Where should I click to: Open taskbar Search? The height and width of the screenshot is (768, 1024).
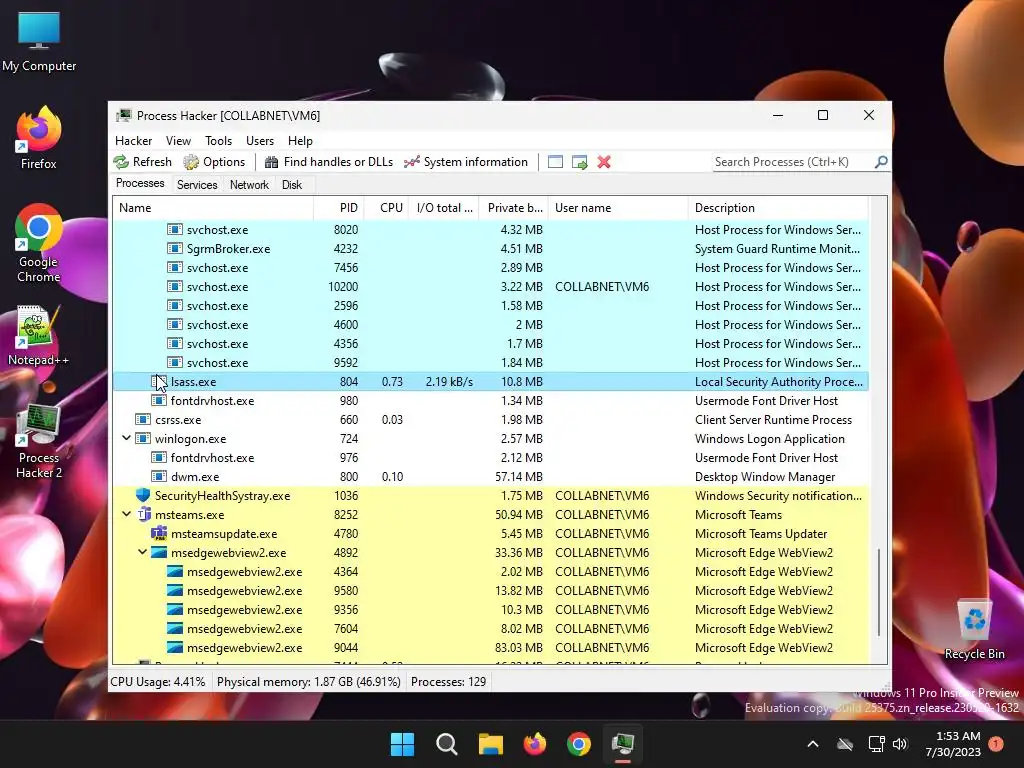coord(447,744)
